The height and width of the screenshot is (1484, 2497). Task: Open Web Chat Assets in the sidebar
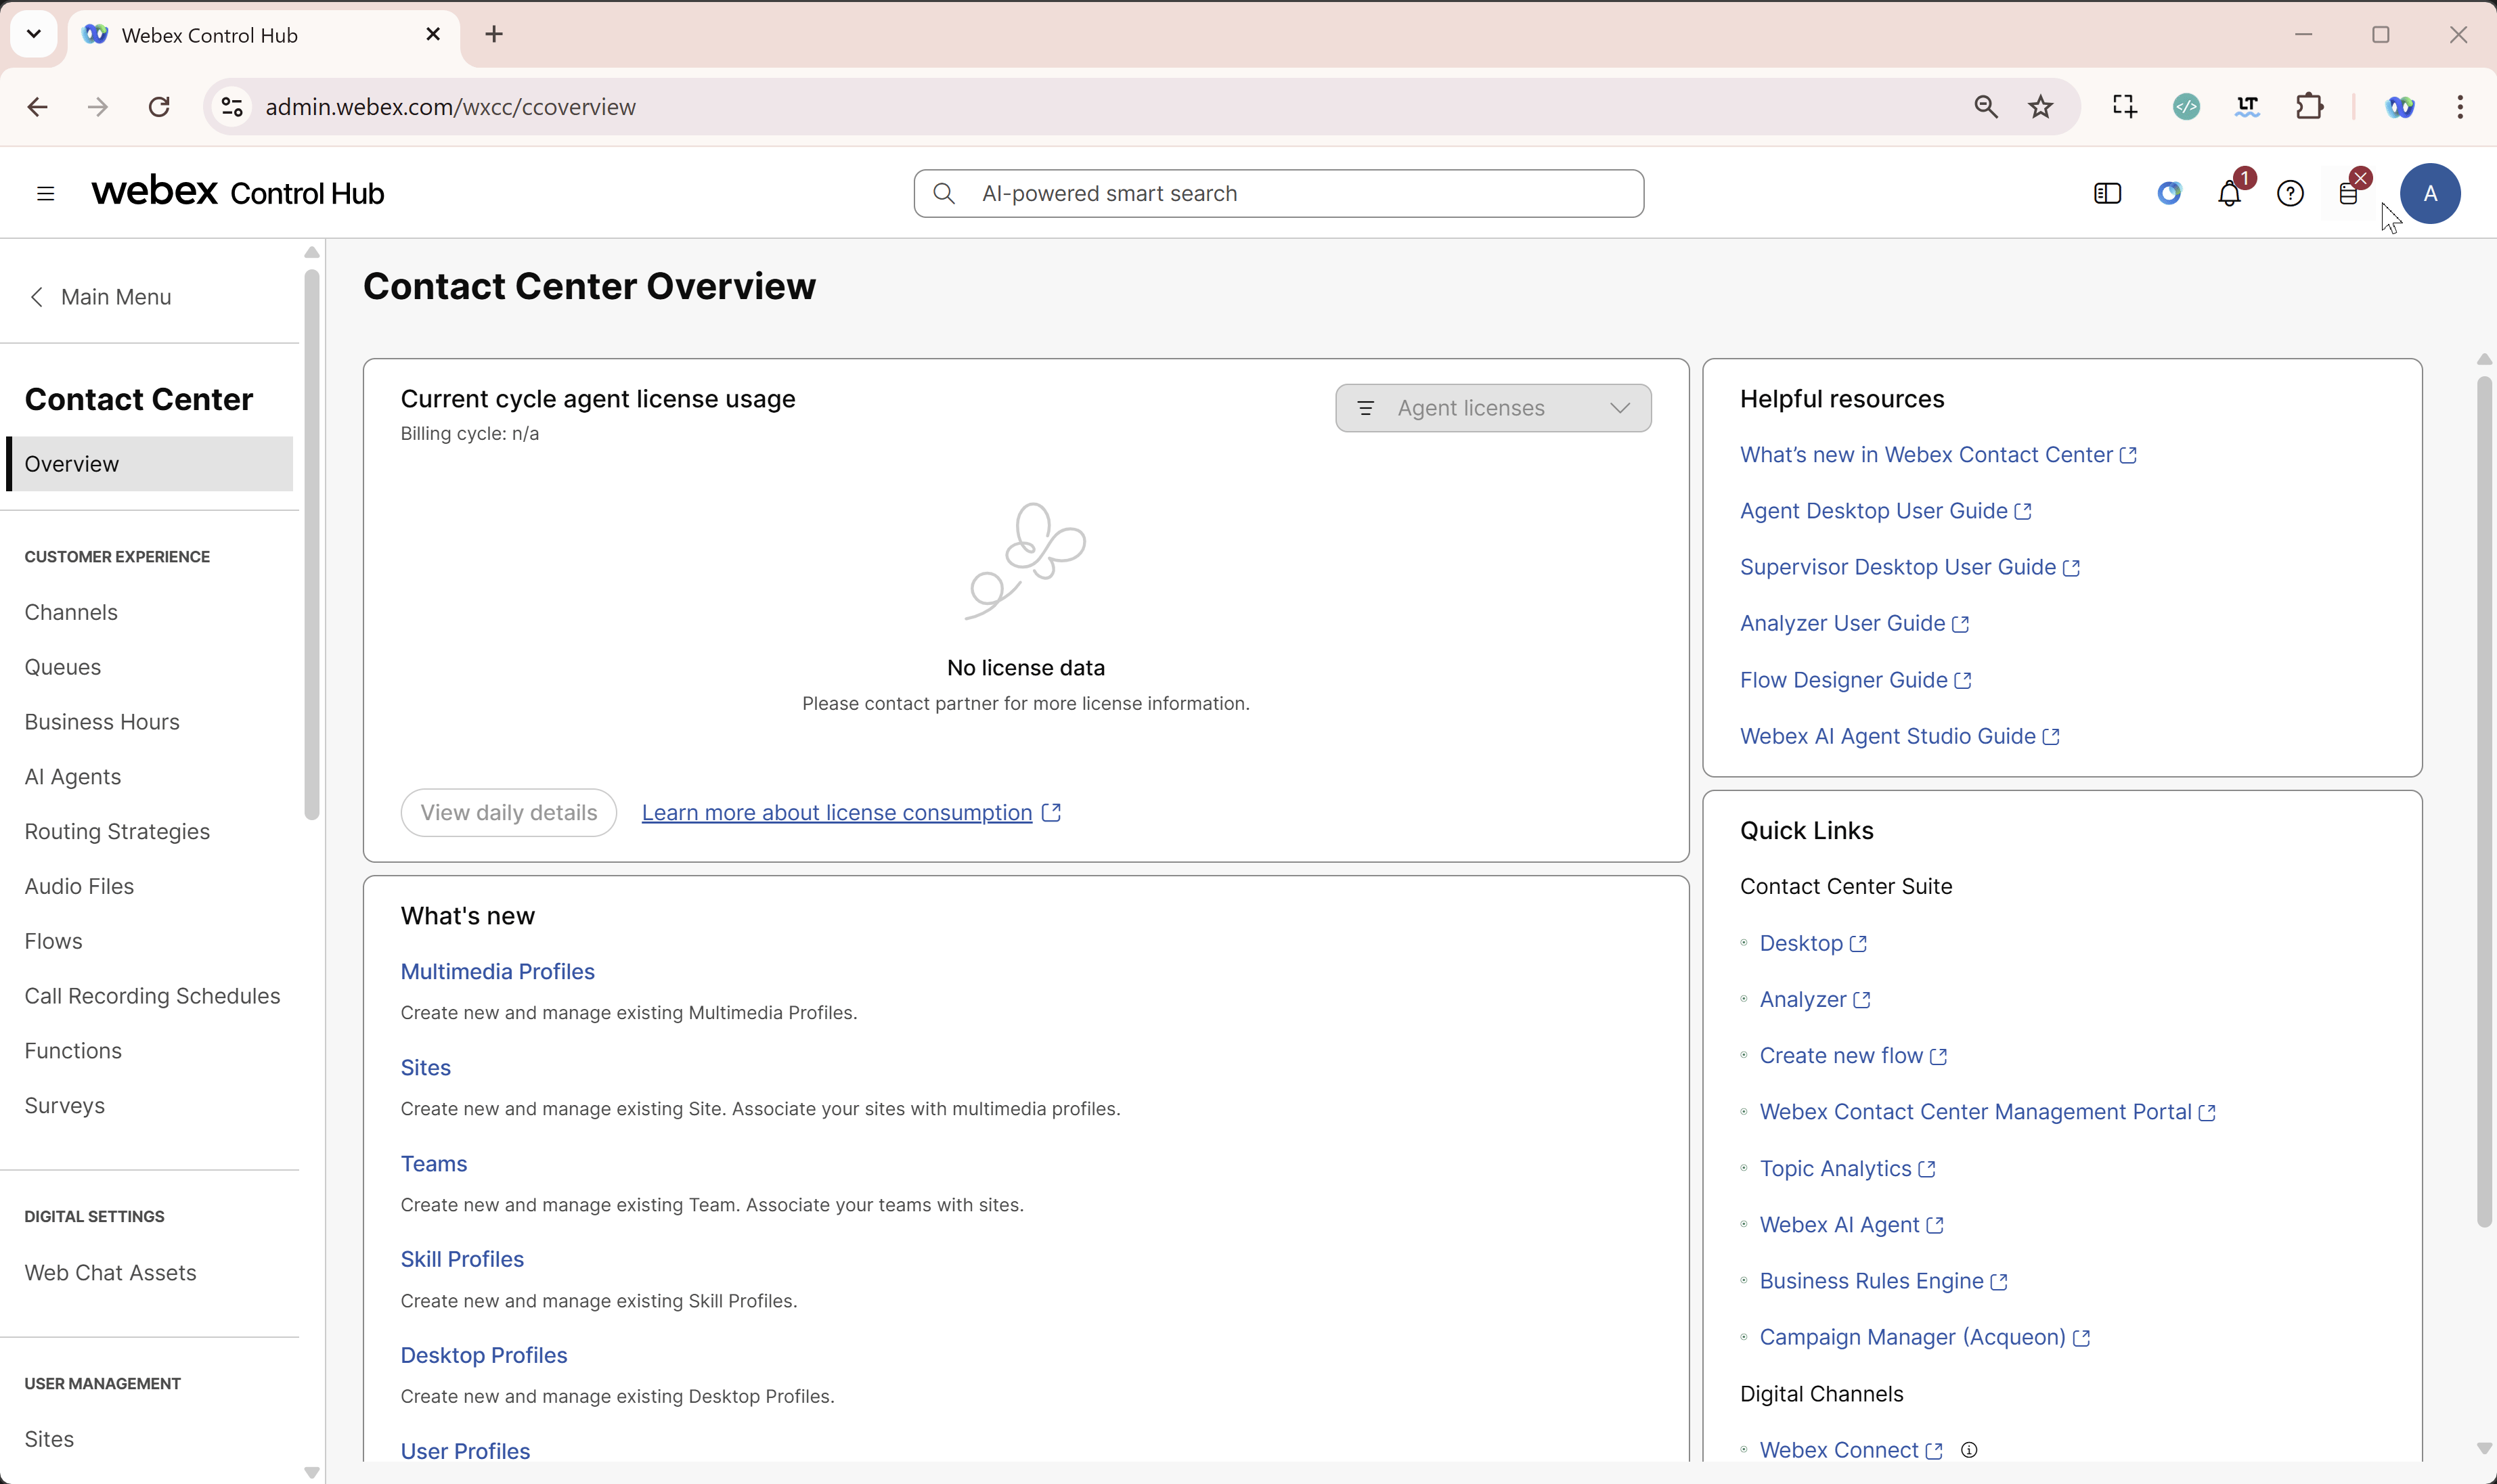point(111,1273)
